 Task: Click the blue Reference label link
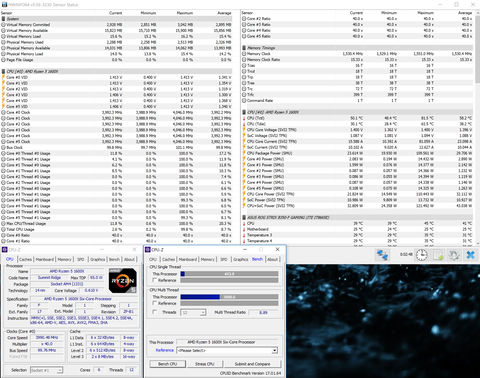click(x=165, y=350)
